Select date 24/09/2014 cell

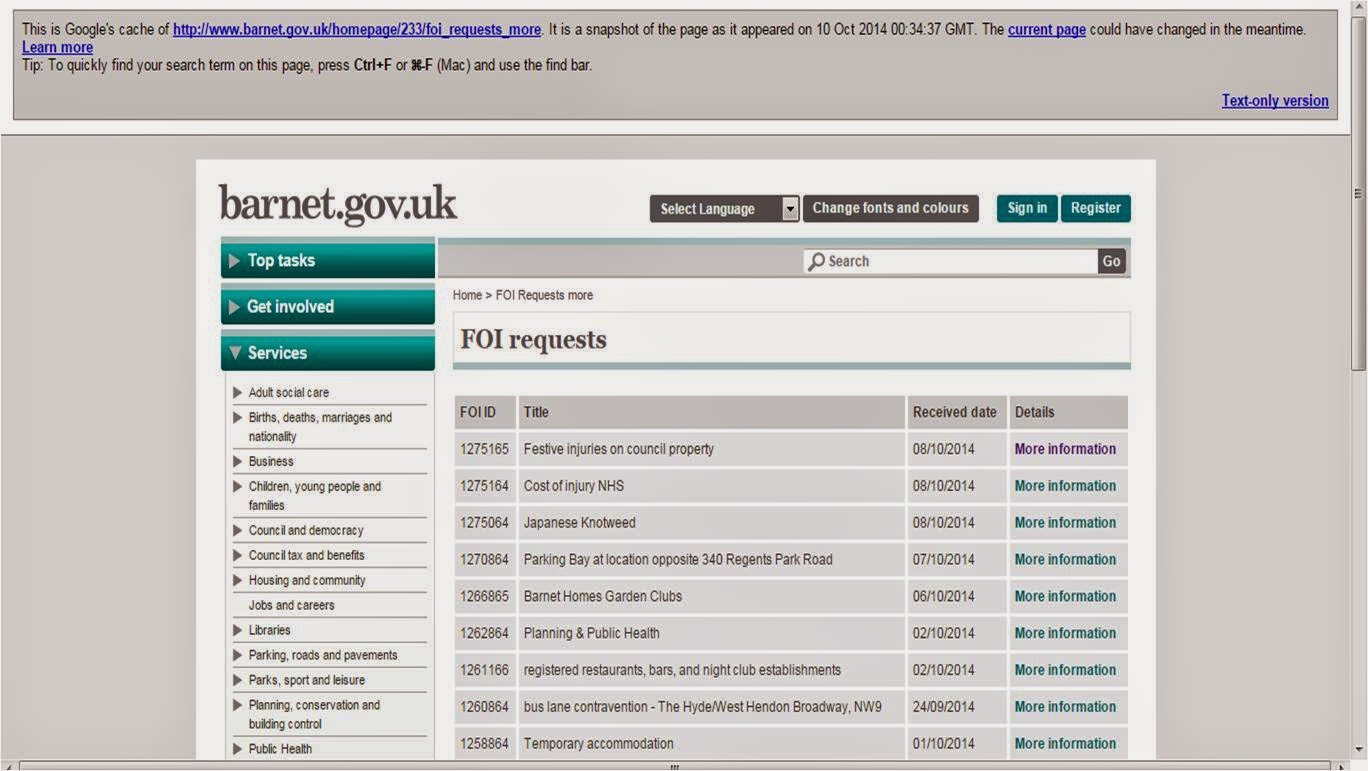coord(957,707)
